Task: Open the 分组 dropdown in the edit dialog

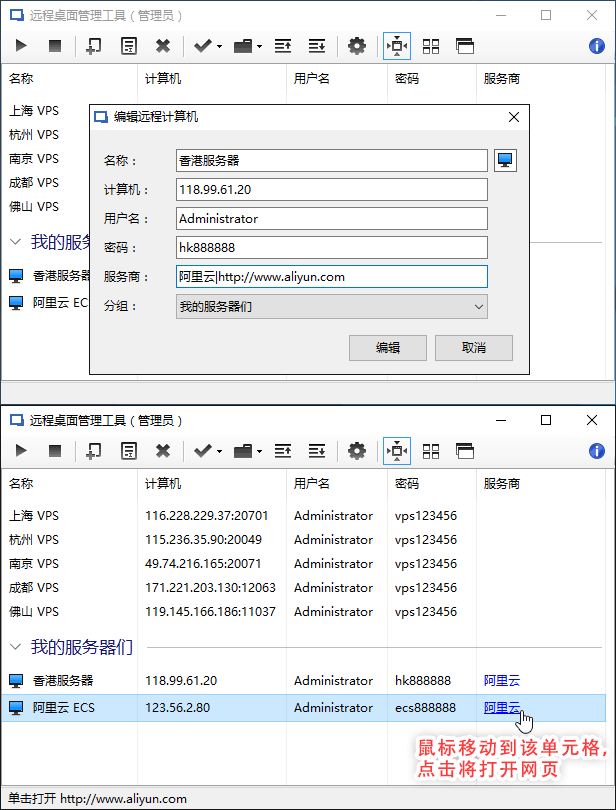Action: (331, 306)
